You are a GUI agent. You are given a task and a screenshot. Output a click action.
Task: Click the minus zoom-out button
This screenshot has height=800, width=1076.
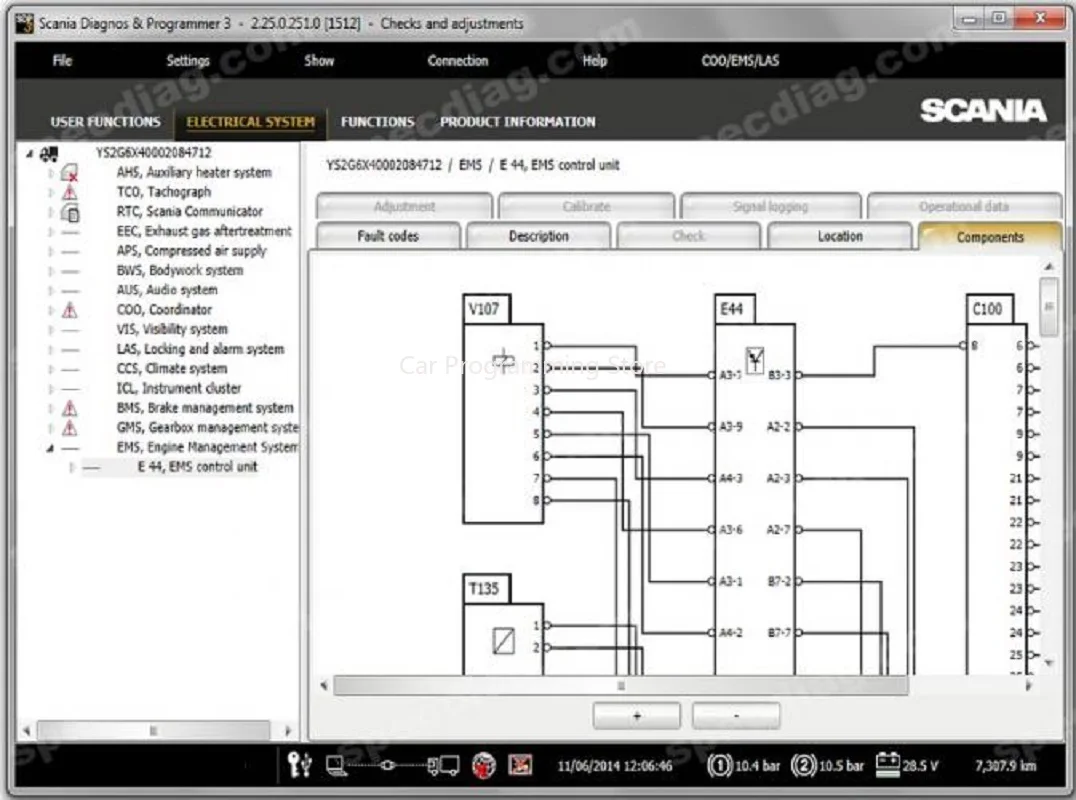pyautogui.click(x=736, y=716)
